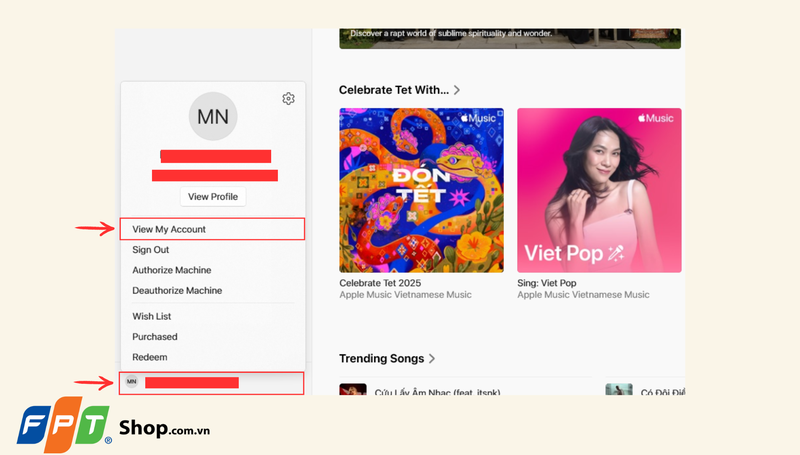Expand the Celebrate Tet With section chevron
Viewport: 800px width, 455px height.
(x=457, y=90)
